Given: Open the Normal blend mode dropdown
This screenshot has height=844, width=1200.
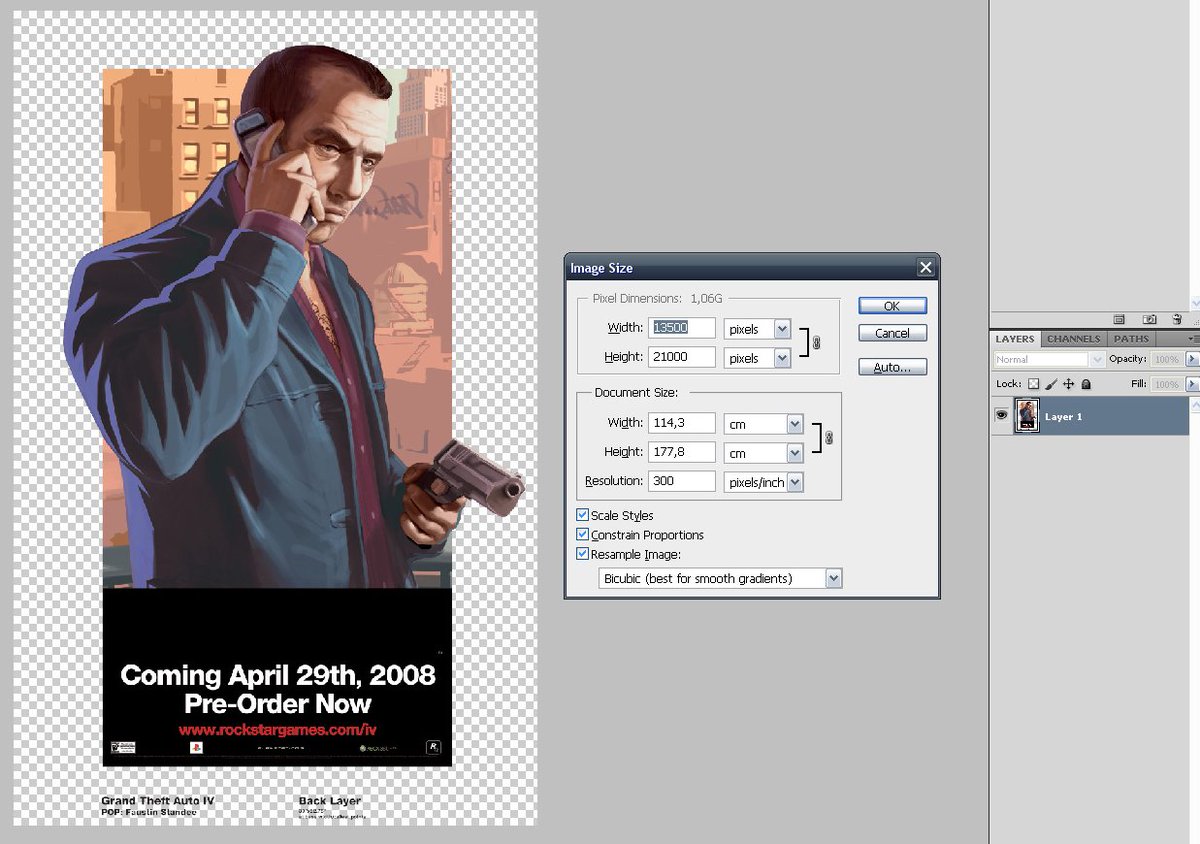Looking at the screenshot, I should [x=1049, y=359].
